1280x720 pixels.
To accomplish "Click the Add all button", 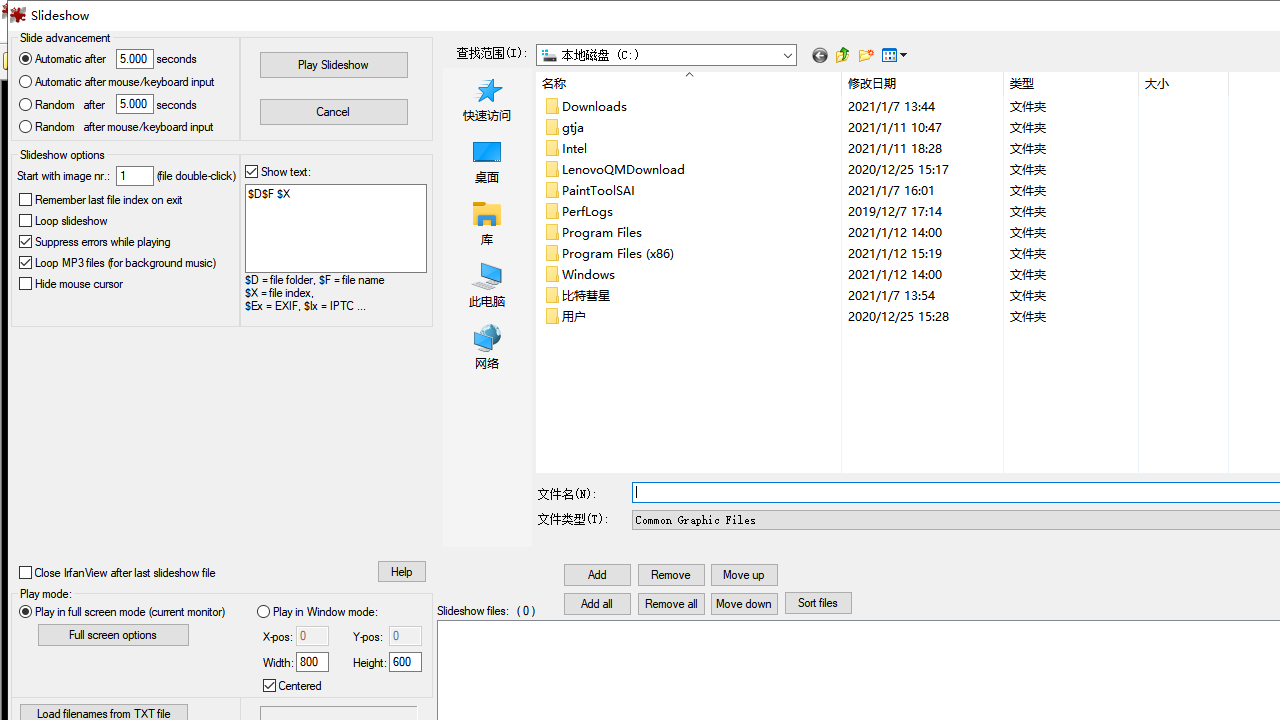I will pos(597,604).
